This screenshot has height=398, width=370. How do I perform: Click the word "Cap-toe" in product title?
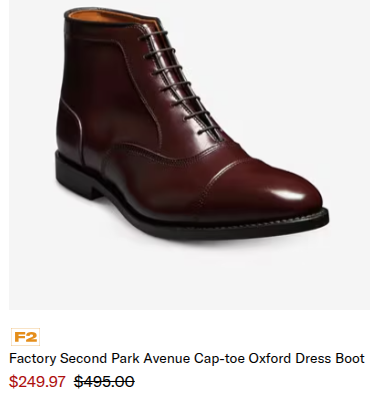click(x=220, y=359)
